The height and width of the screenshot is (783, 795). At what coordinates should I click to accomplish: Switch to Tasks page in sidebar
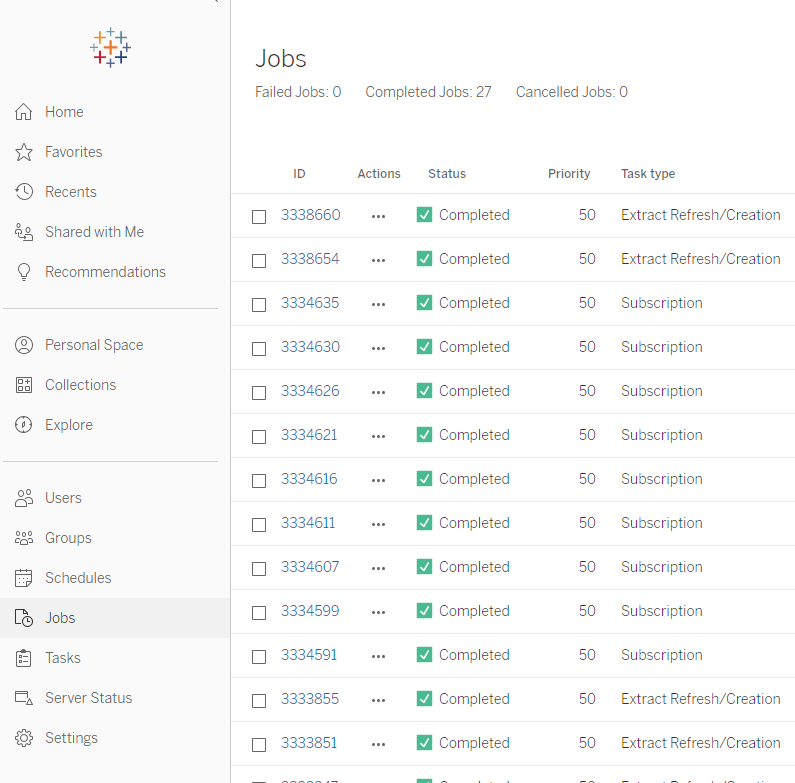[62, 658]
